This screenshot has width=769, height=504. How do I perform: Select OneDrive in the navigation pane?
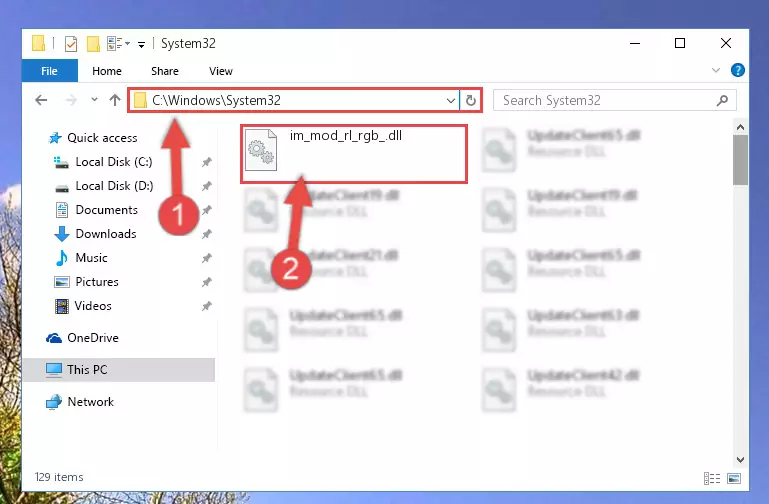(x=82, y=338)
